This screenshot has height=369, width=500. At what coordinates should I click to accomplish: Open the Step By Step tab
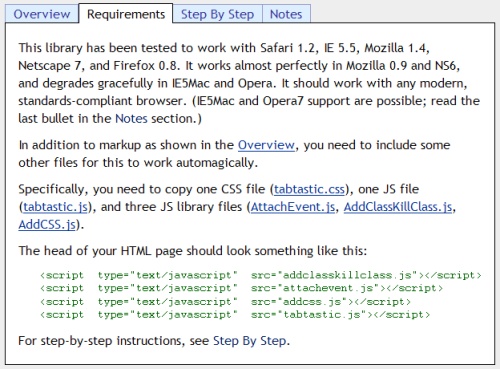tap(217, 14)
